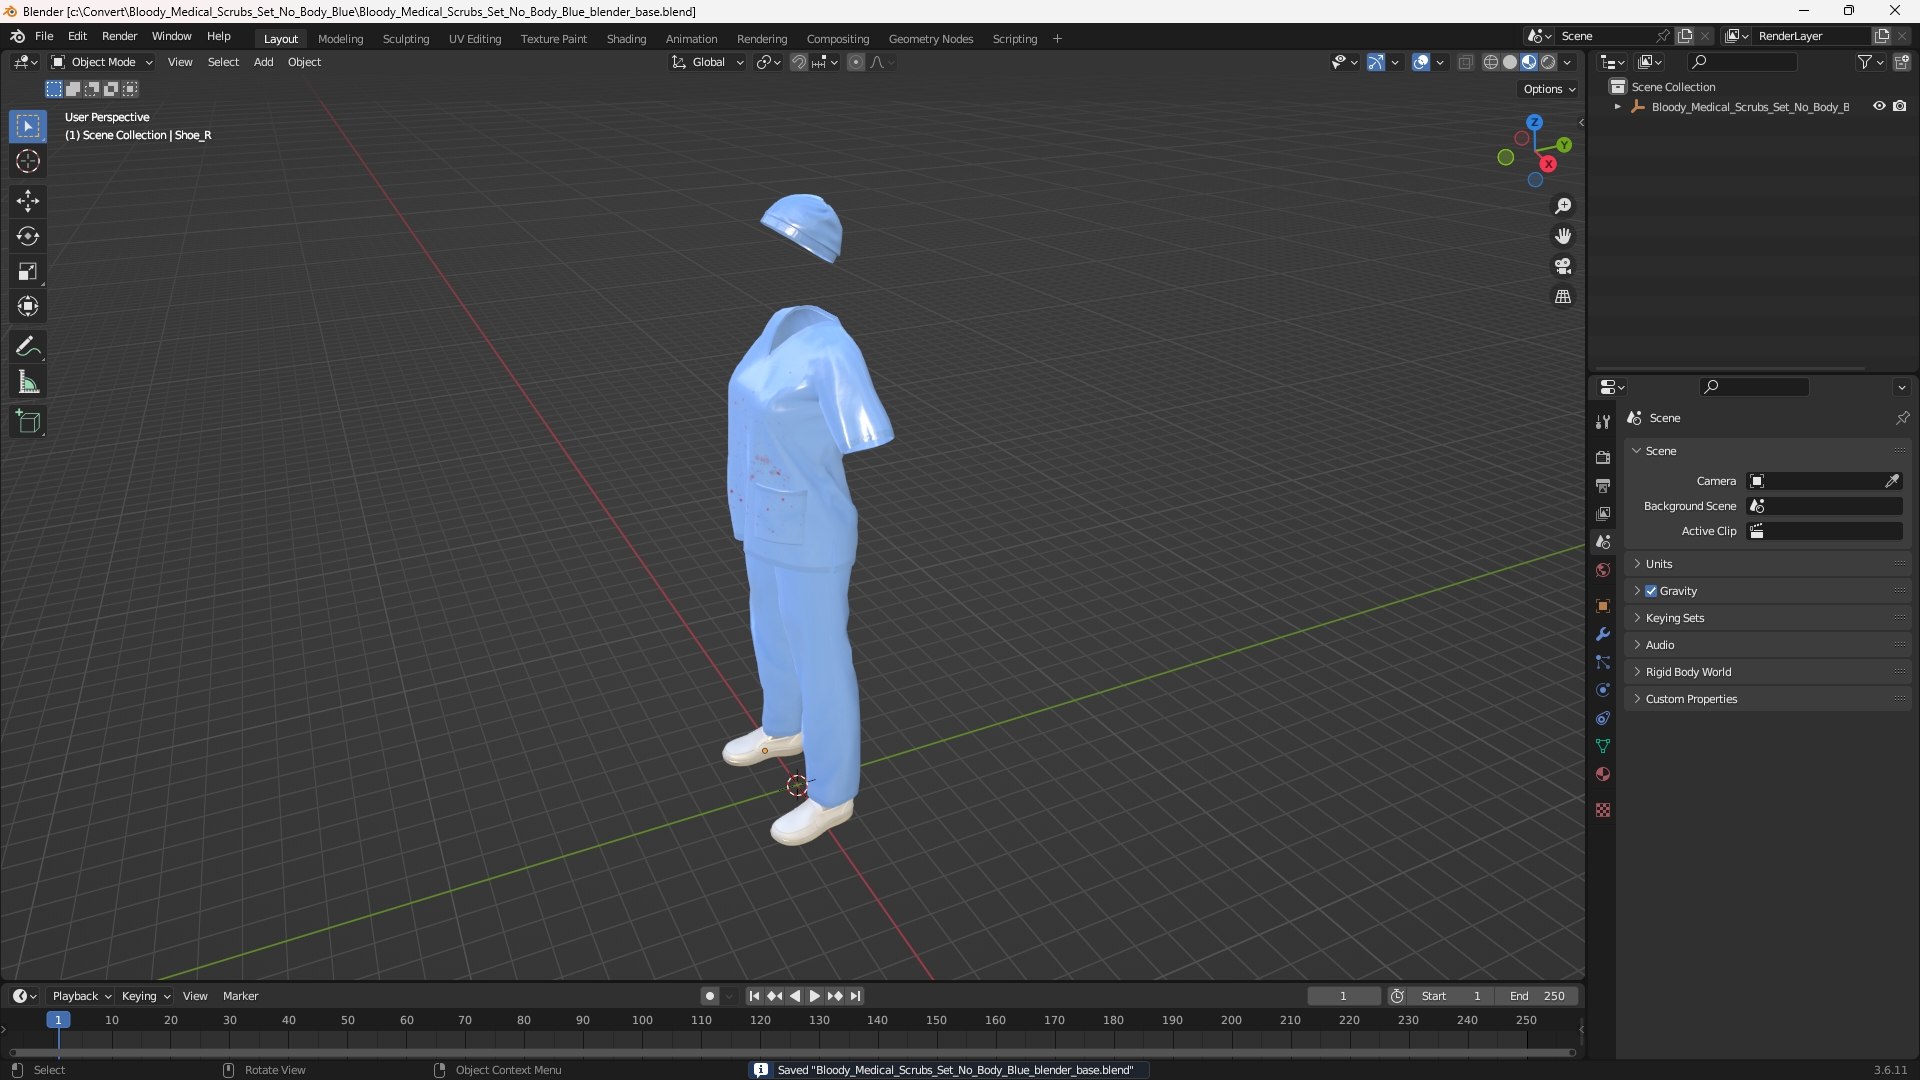Switch to the Modeling workspace tab
This screenshot has height=1080, width=1920.
(340, 39)
